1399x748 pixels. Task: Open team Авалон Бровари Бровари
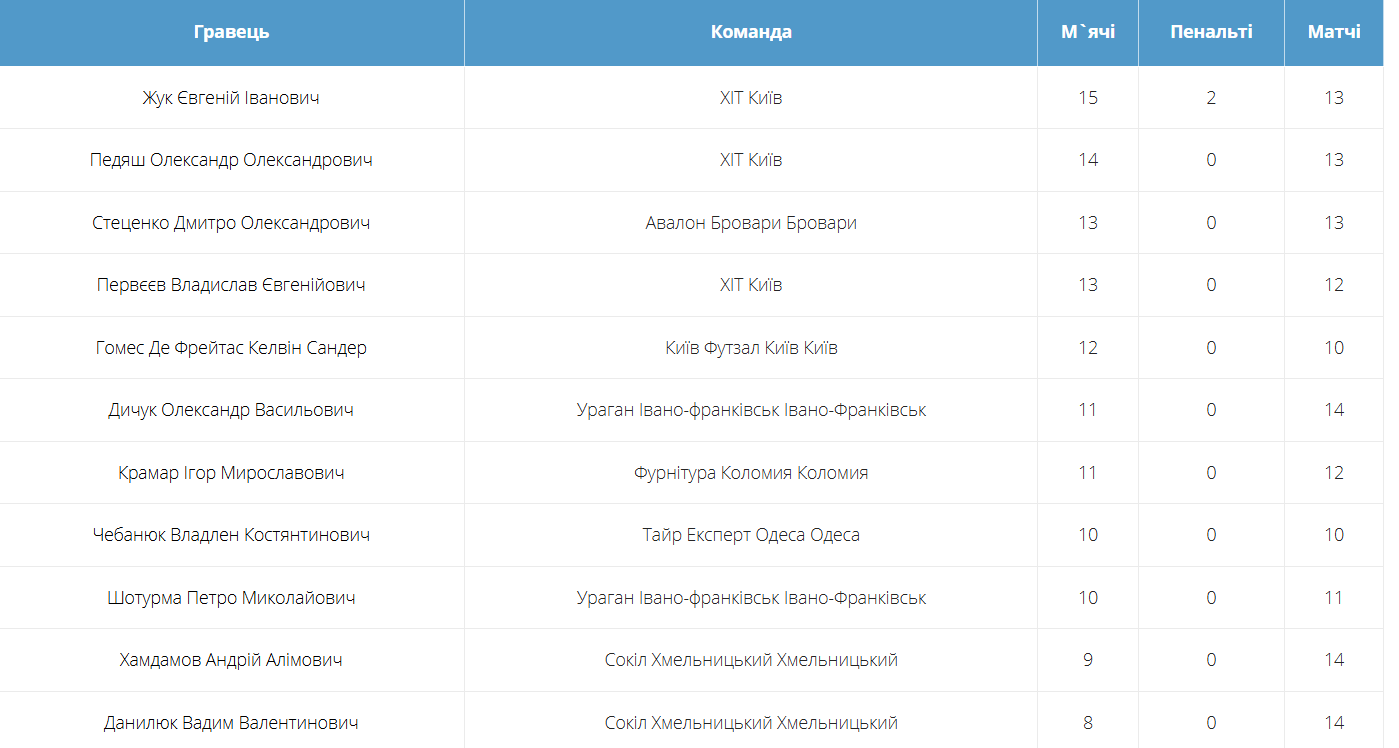coord(751,223)
